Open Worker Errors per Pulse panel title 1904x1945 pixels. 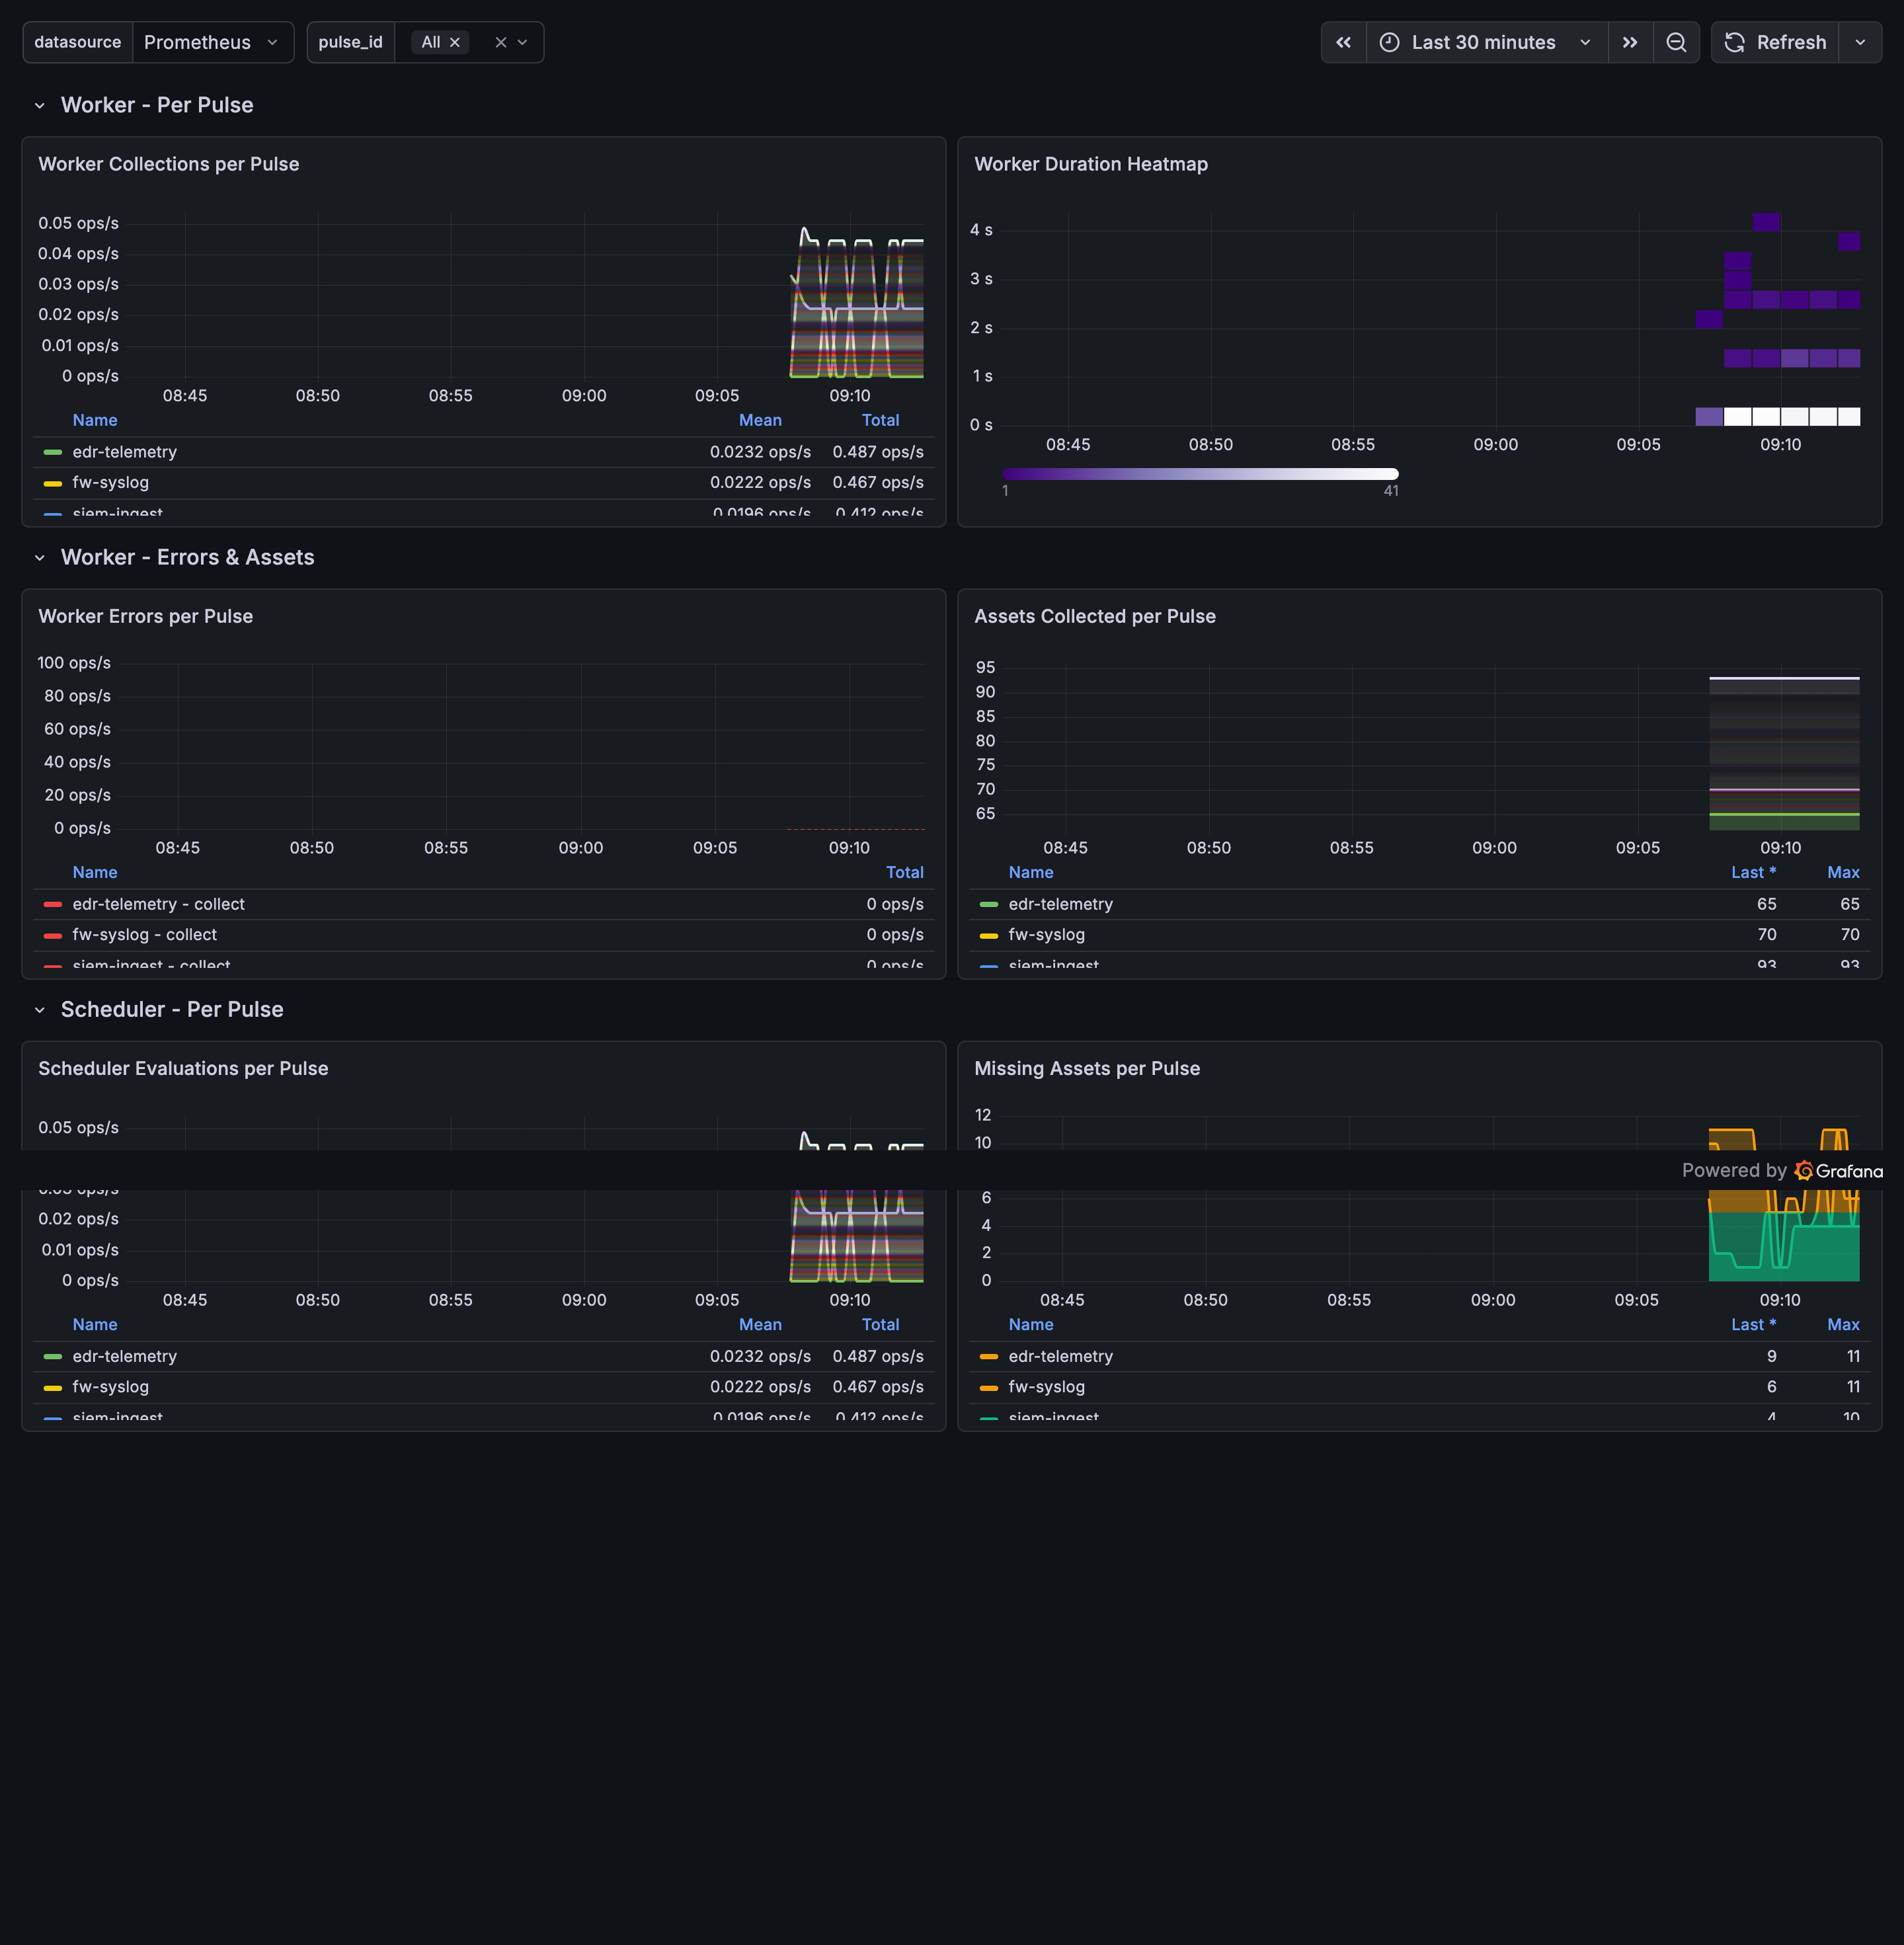pyautogui.click(x=146, y=616)
